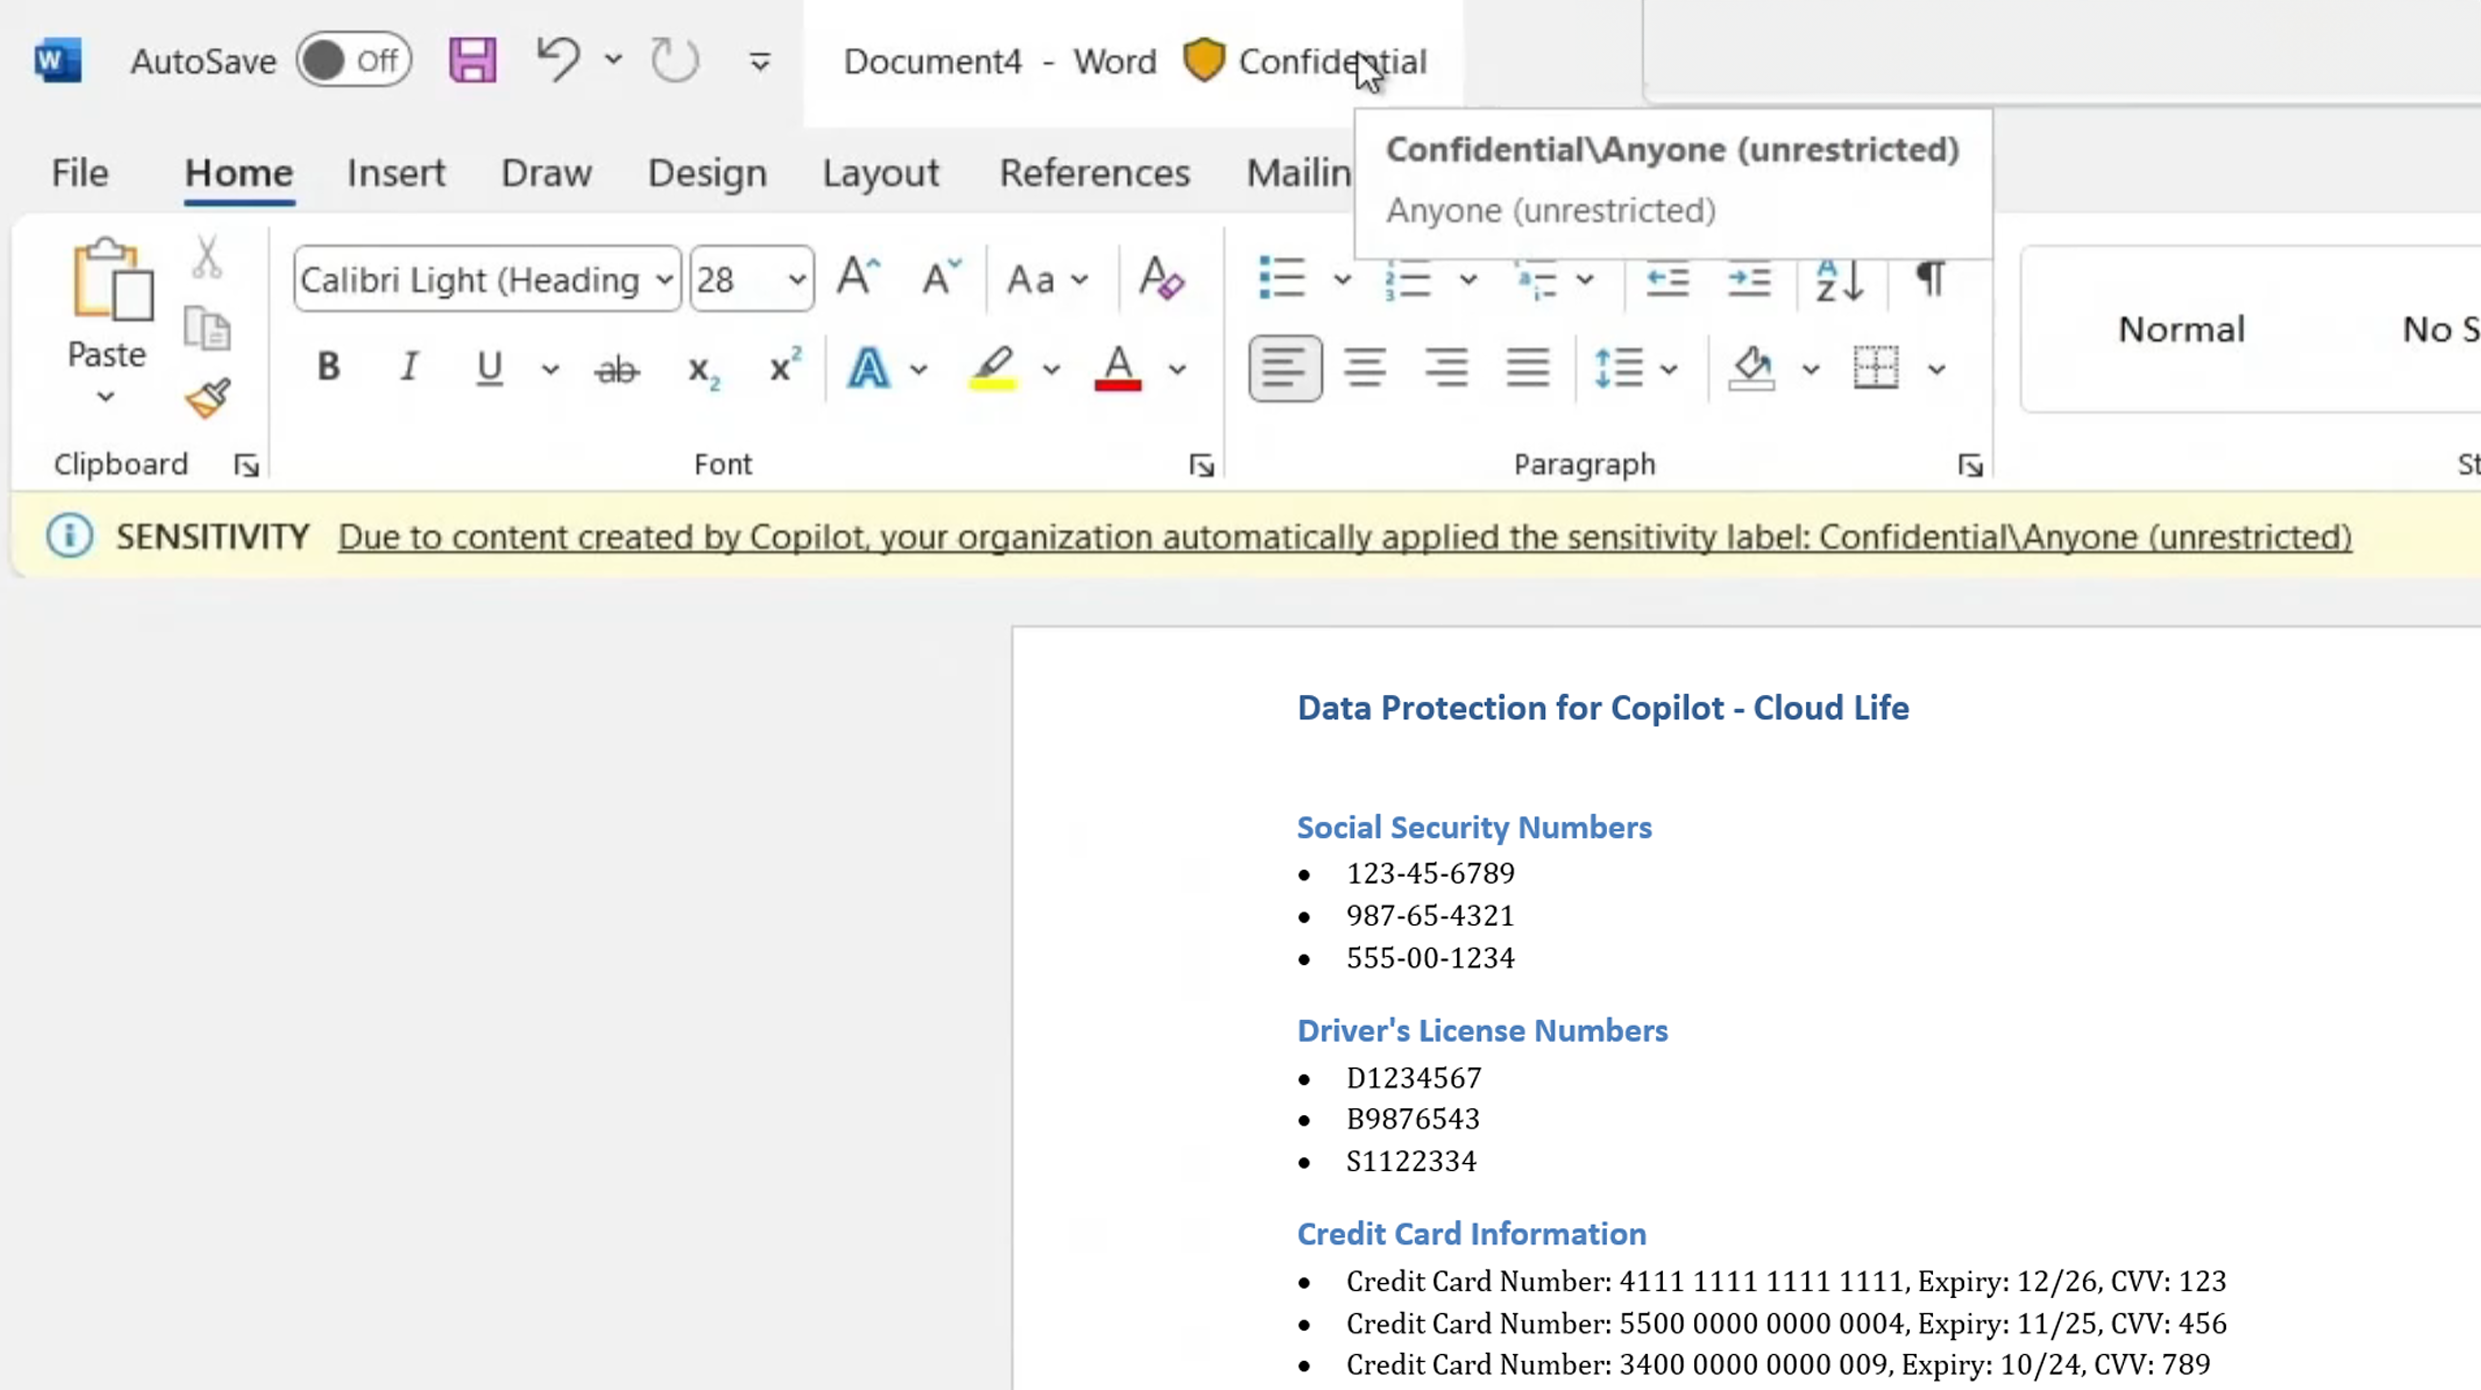Open underline style dropdown arrow

pyautogui.click(x=549, y=370)
